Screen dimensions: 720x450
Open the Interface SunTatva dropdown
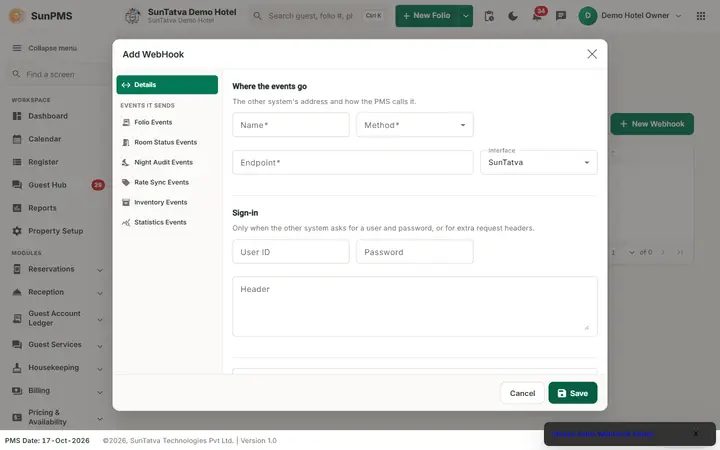click(x=539, y=162)
